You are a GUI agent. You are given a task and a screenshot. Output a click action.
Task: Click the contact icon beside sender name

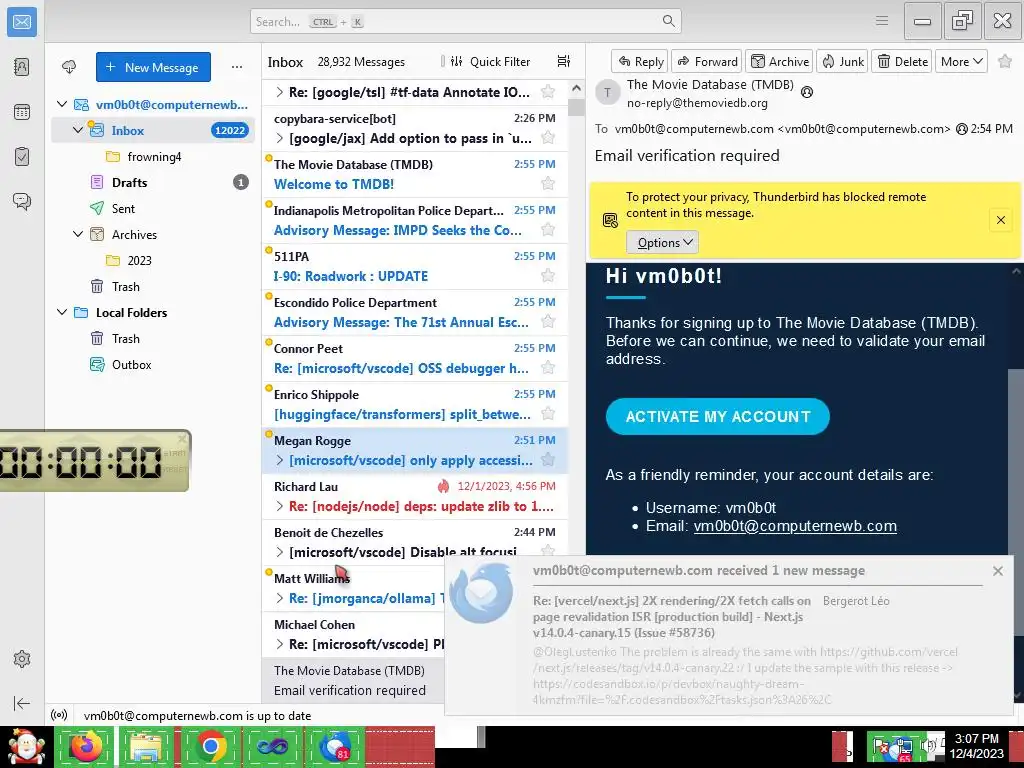click(x=807, y=92)
